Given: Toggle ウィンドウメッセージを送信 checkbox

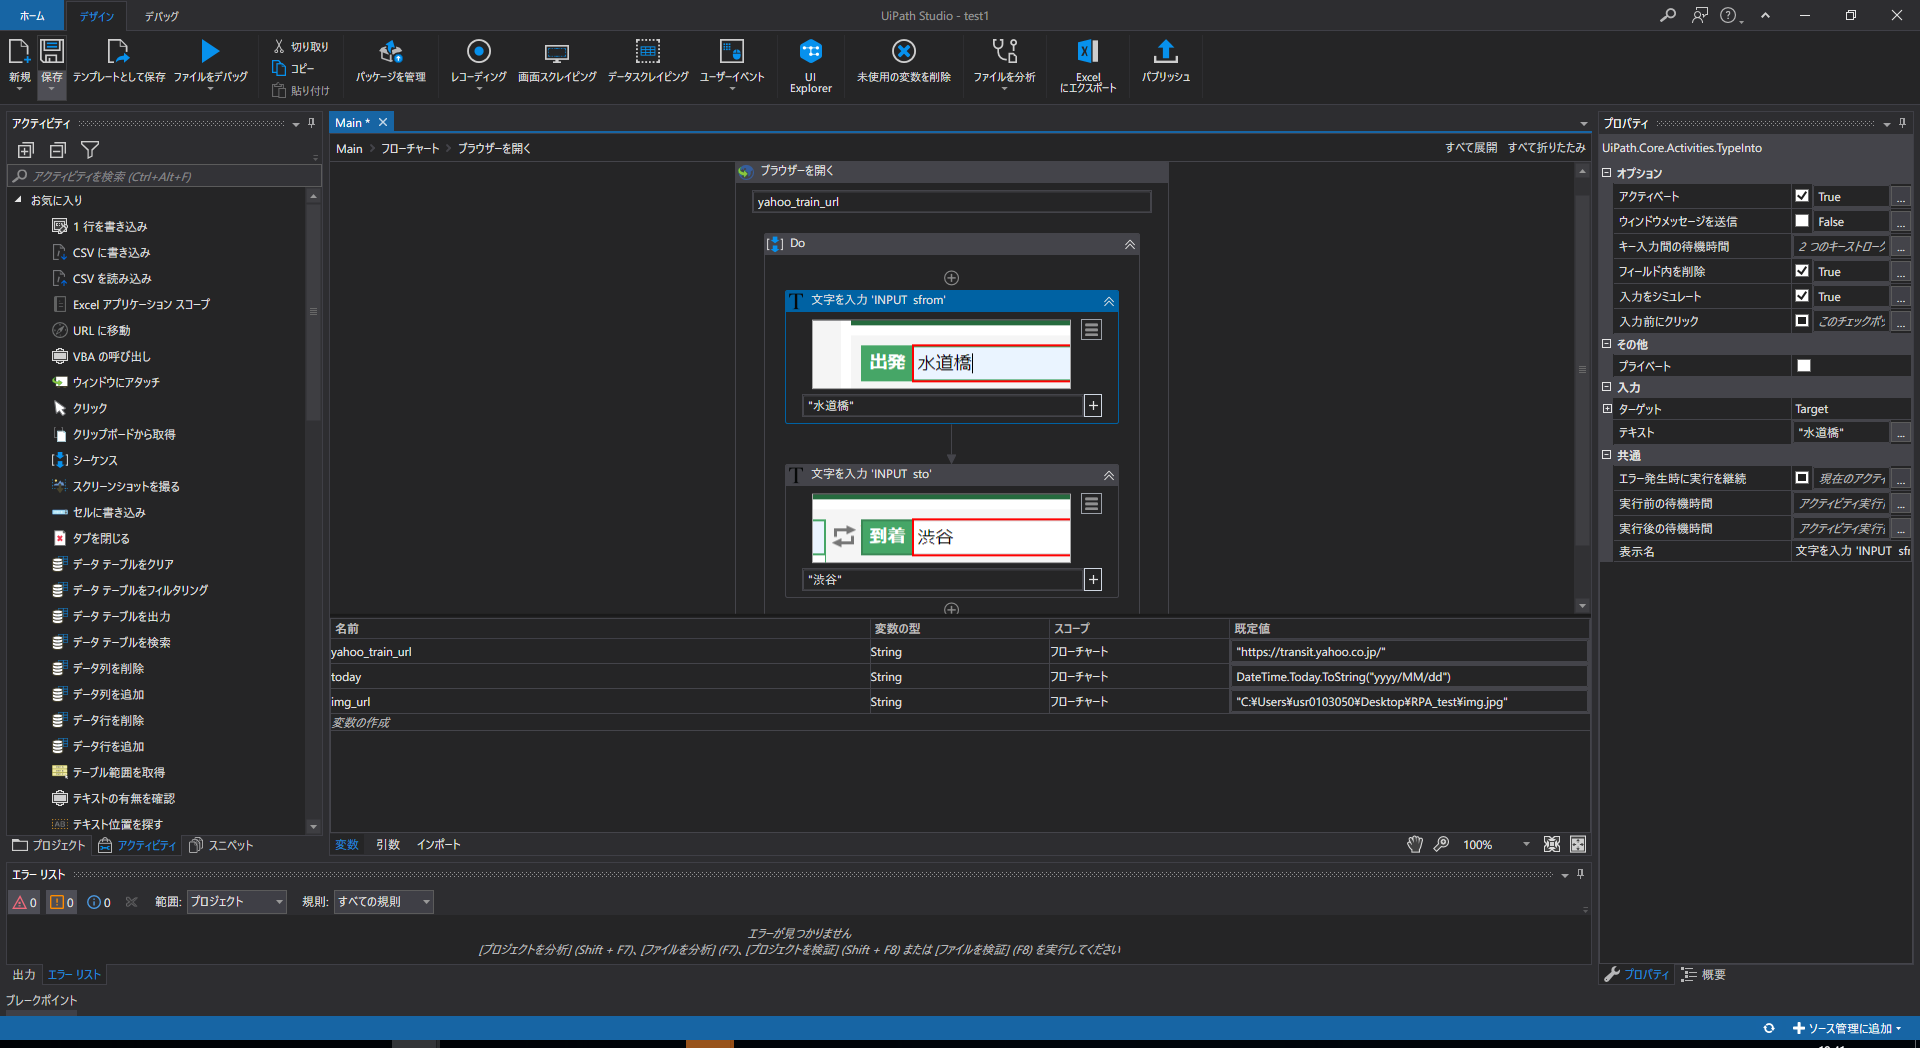Looking at the screenshot, I should (1802, 221).
